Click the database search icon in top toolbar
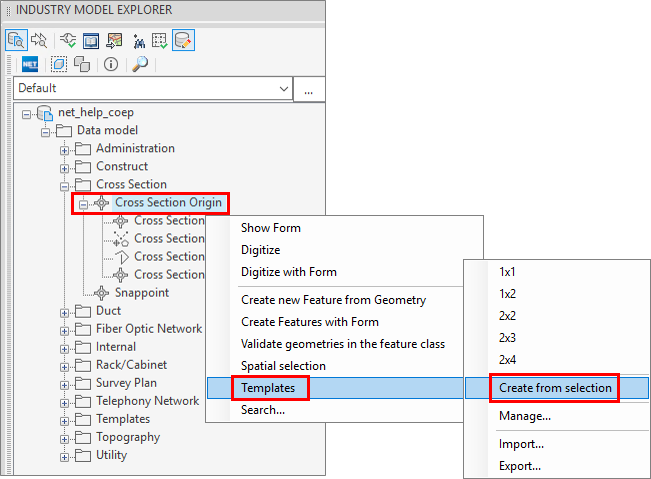Screen dimensions: 651x479 [17, 41]
